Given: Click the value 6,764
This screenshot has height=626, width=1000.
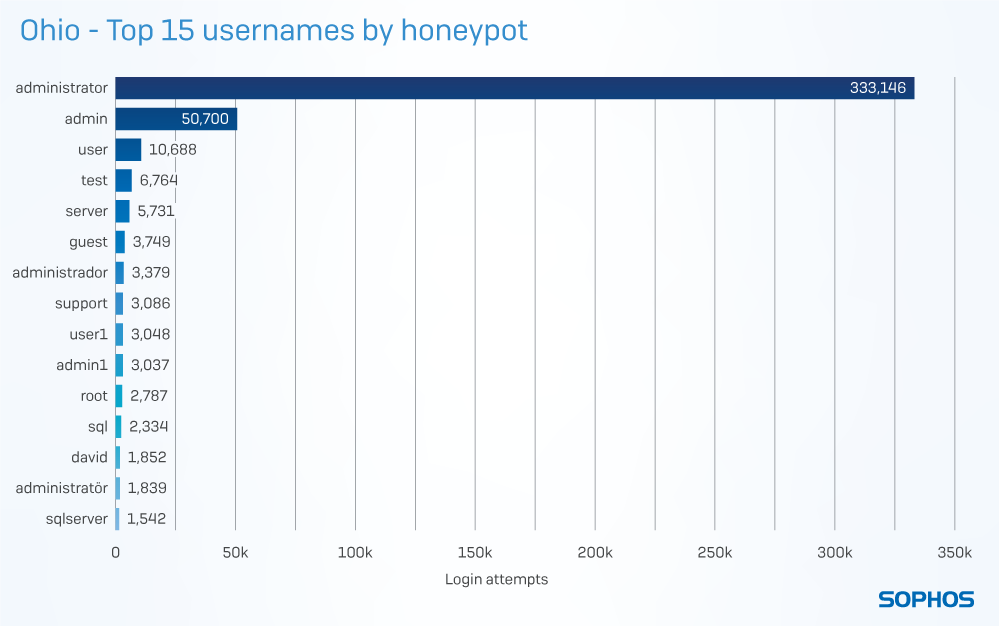Looking at the screenshot, I should (x=158, y=180).
